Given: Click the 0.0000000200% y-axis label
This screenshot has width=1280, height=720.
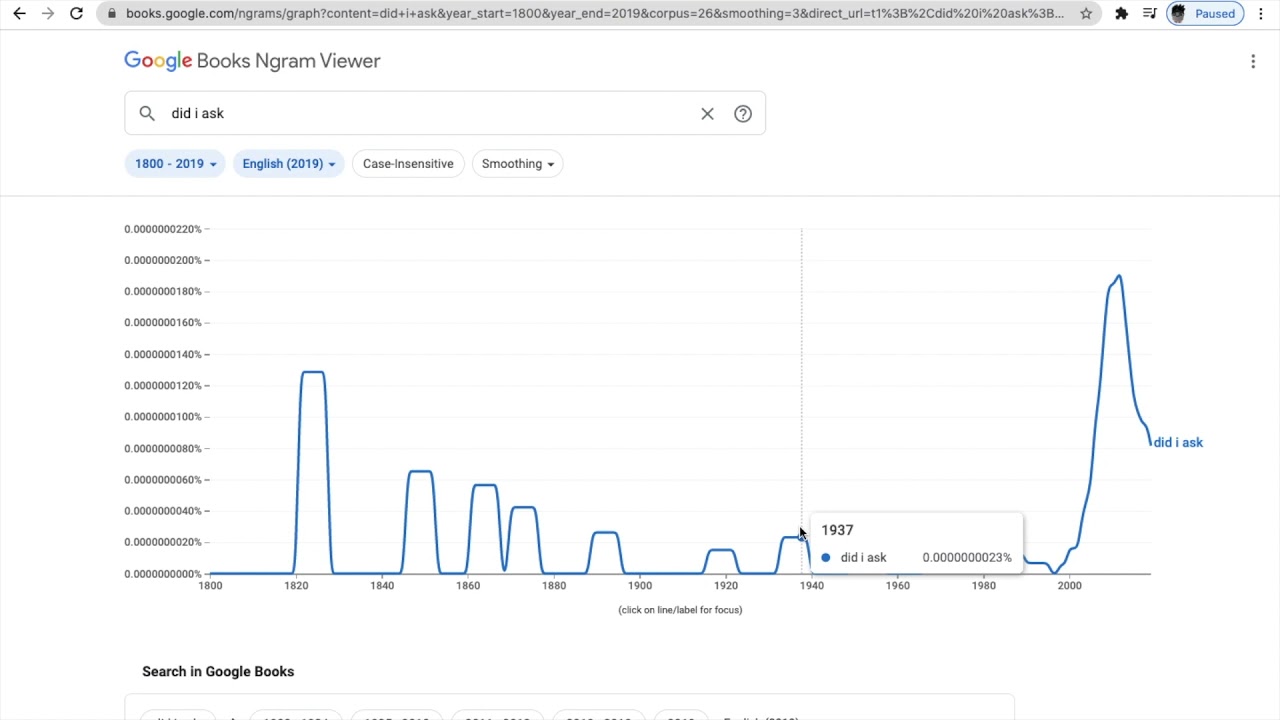Looking at the screenshot, I should 163,260.
